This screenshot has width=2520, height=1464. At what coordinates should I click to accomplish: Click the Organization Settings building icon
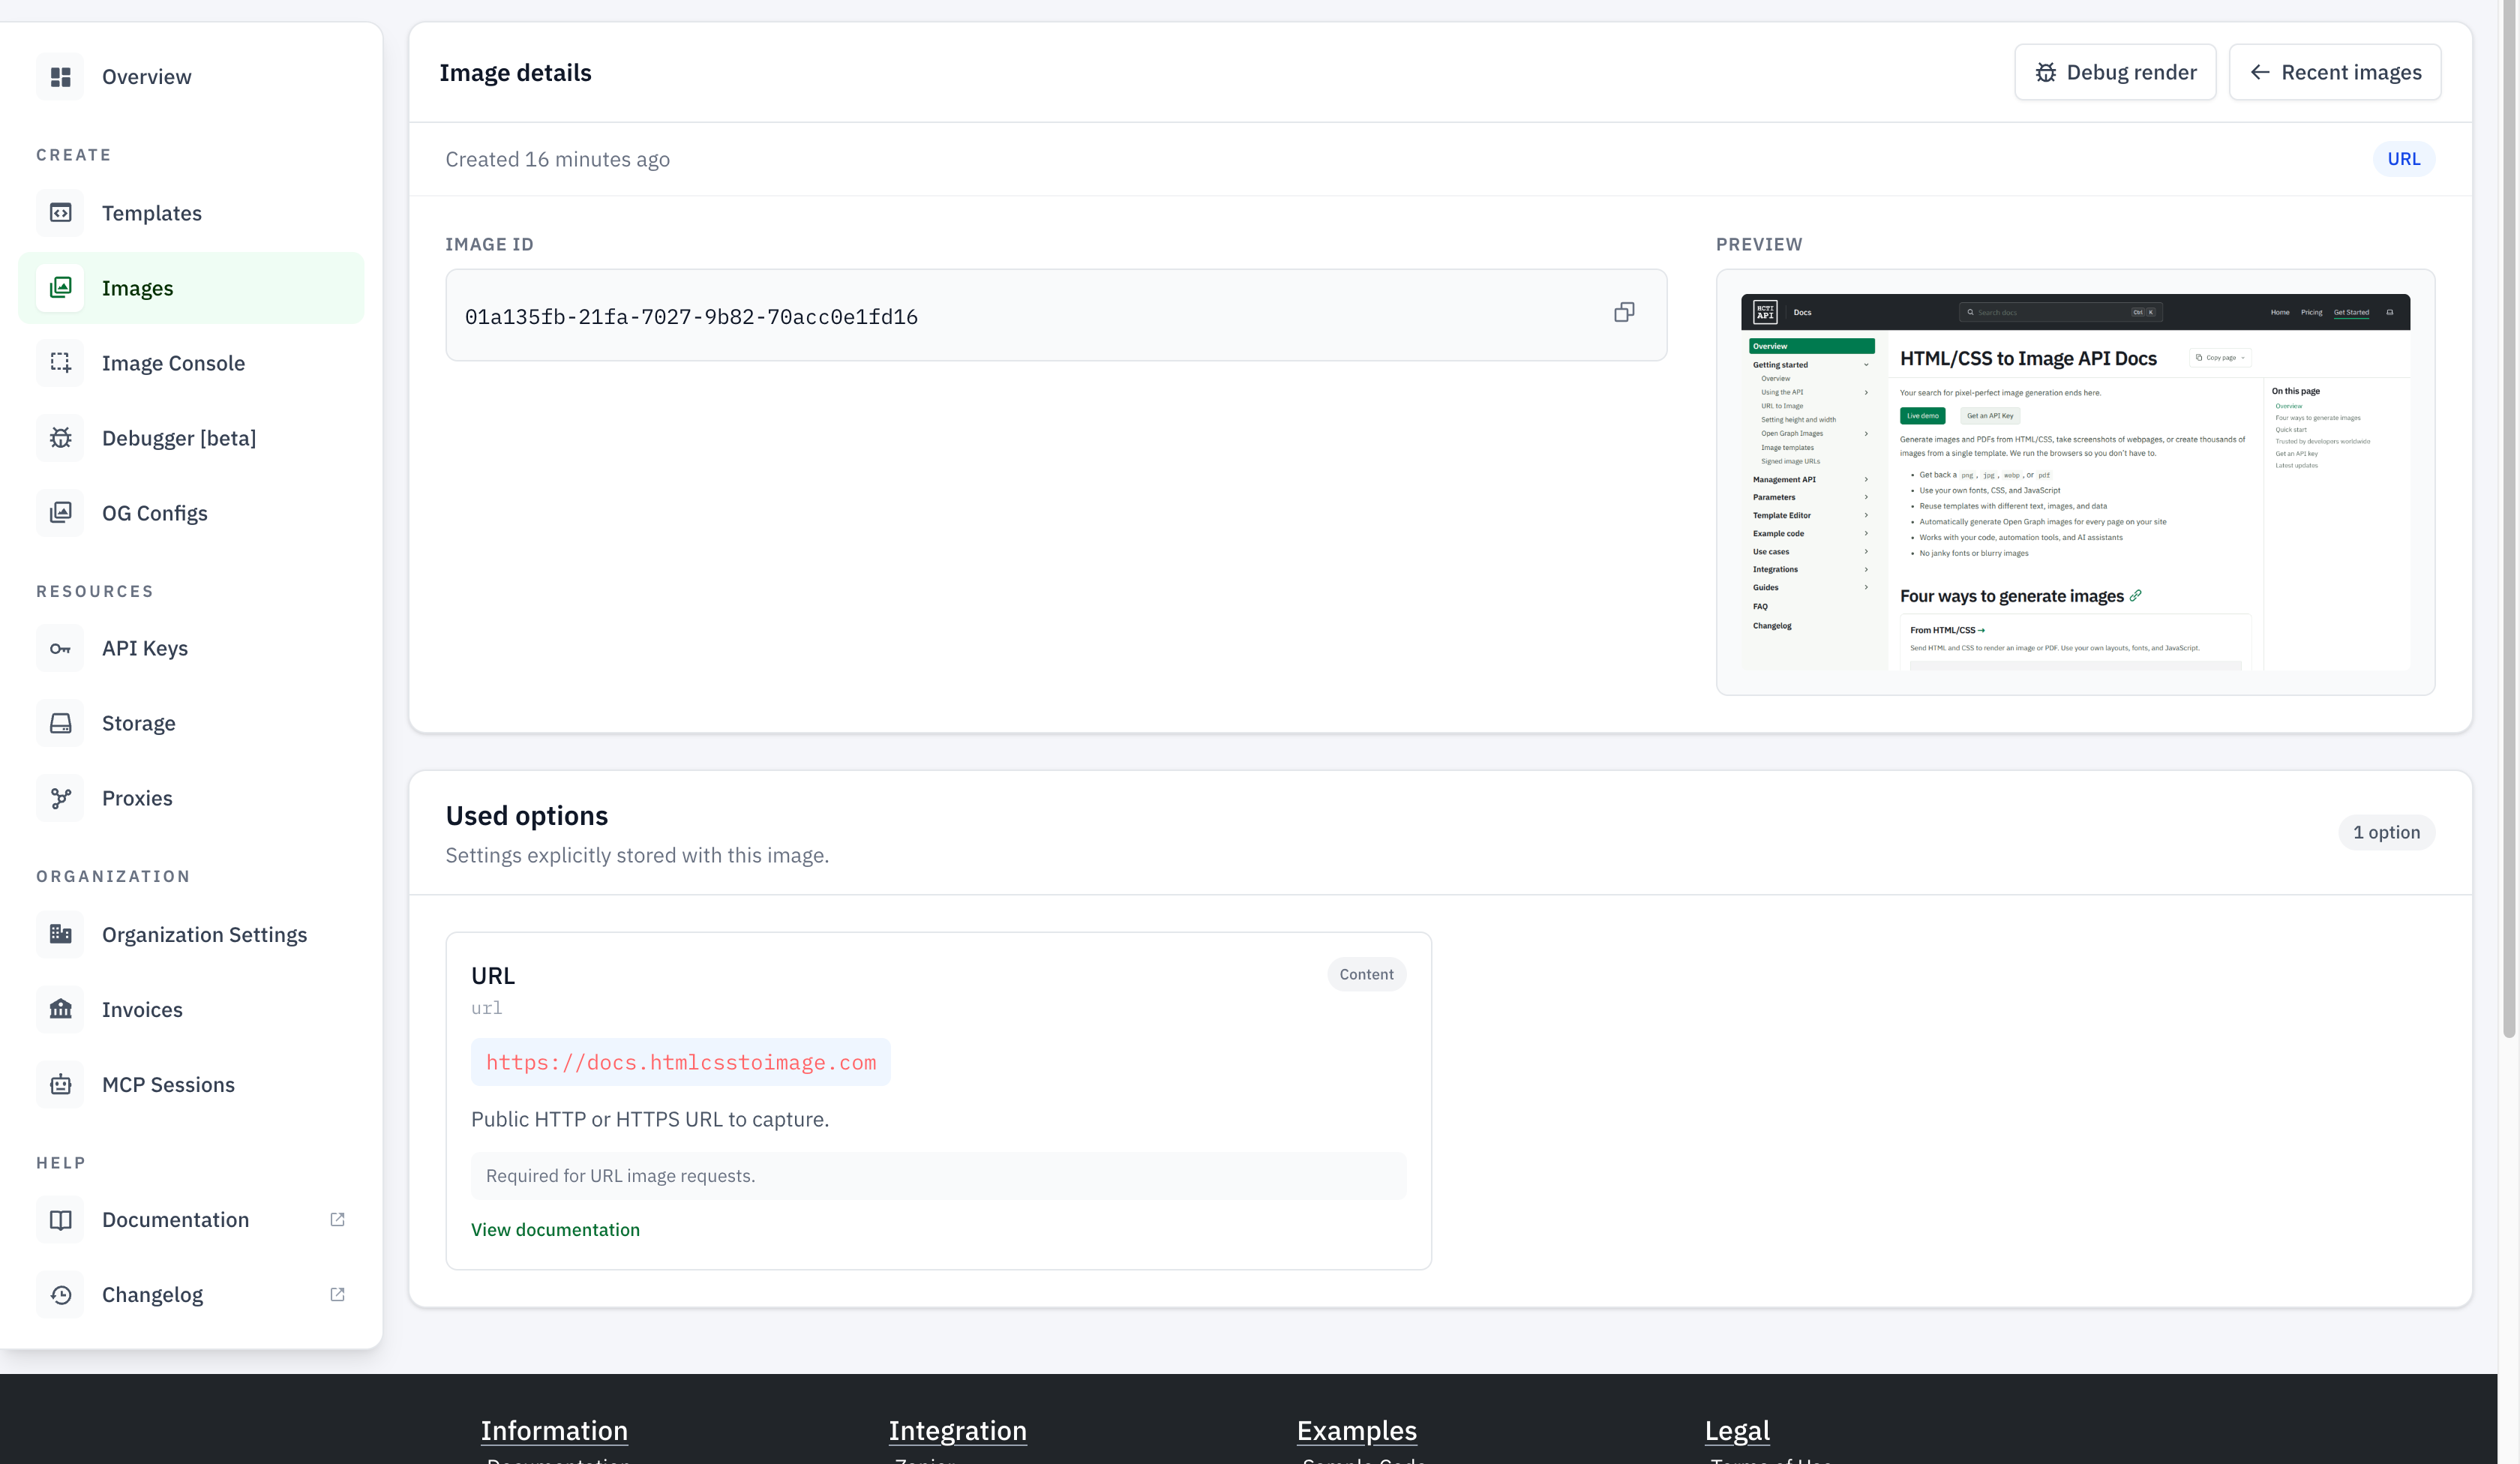click(x=61, y=934)
